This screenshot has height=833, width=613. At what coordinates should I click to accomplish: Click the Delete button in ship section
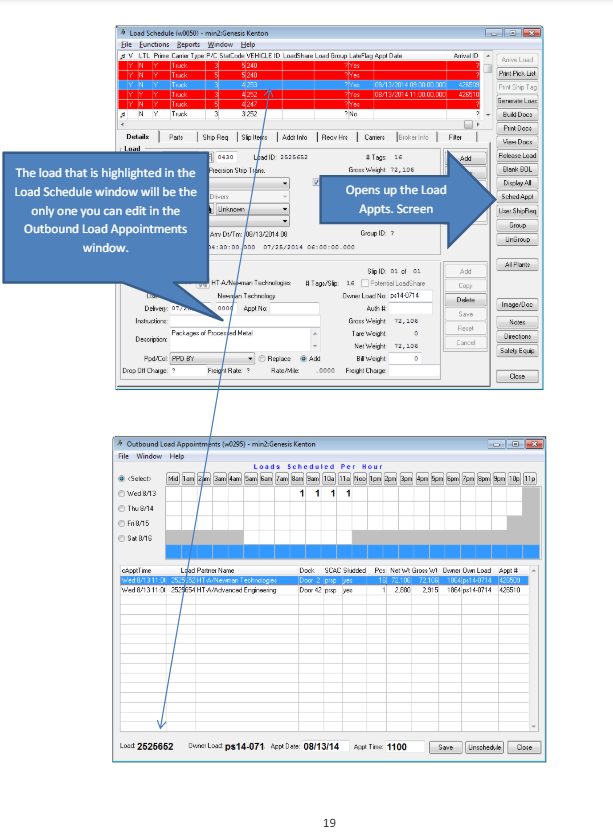[x=465, y=300]
